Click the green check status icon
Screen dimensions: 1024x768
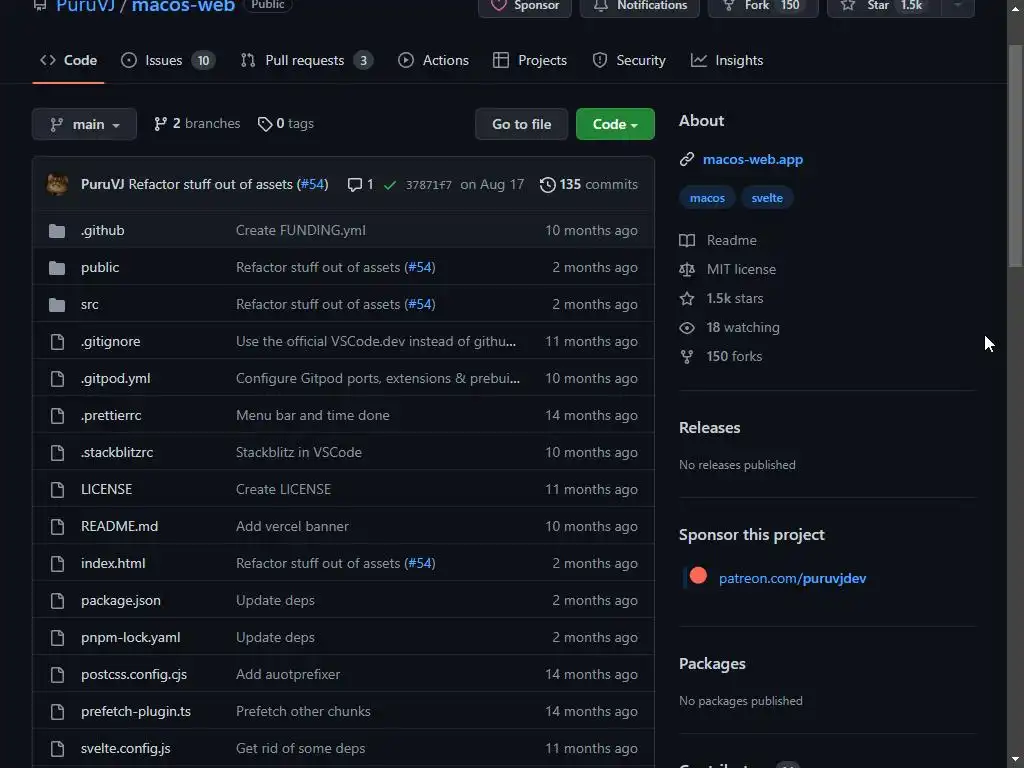(390, 185)
